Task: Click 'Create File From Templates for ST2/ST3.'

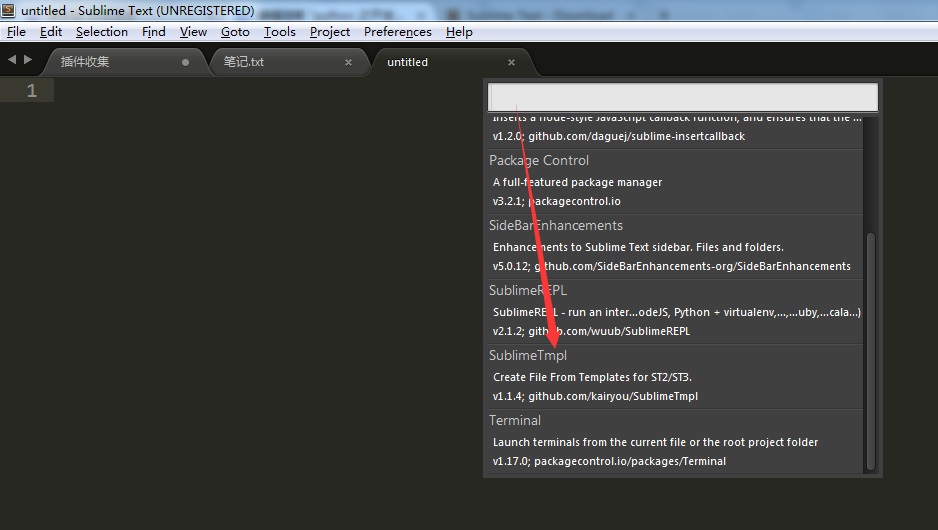Action: point(592,377)
